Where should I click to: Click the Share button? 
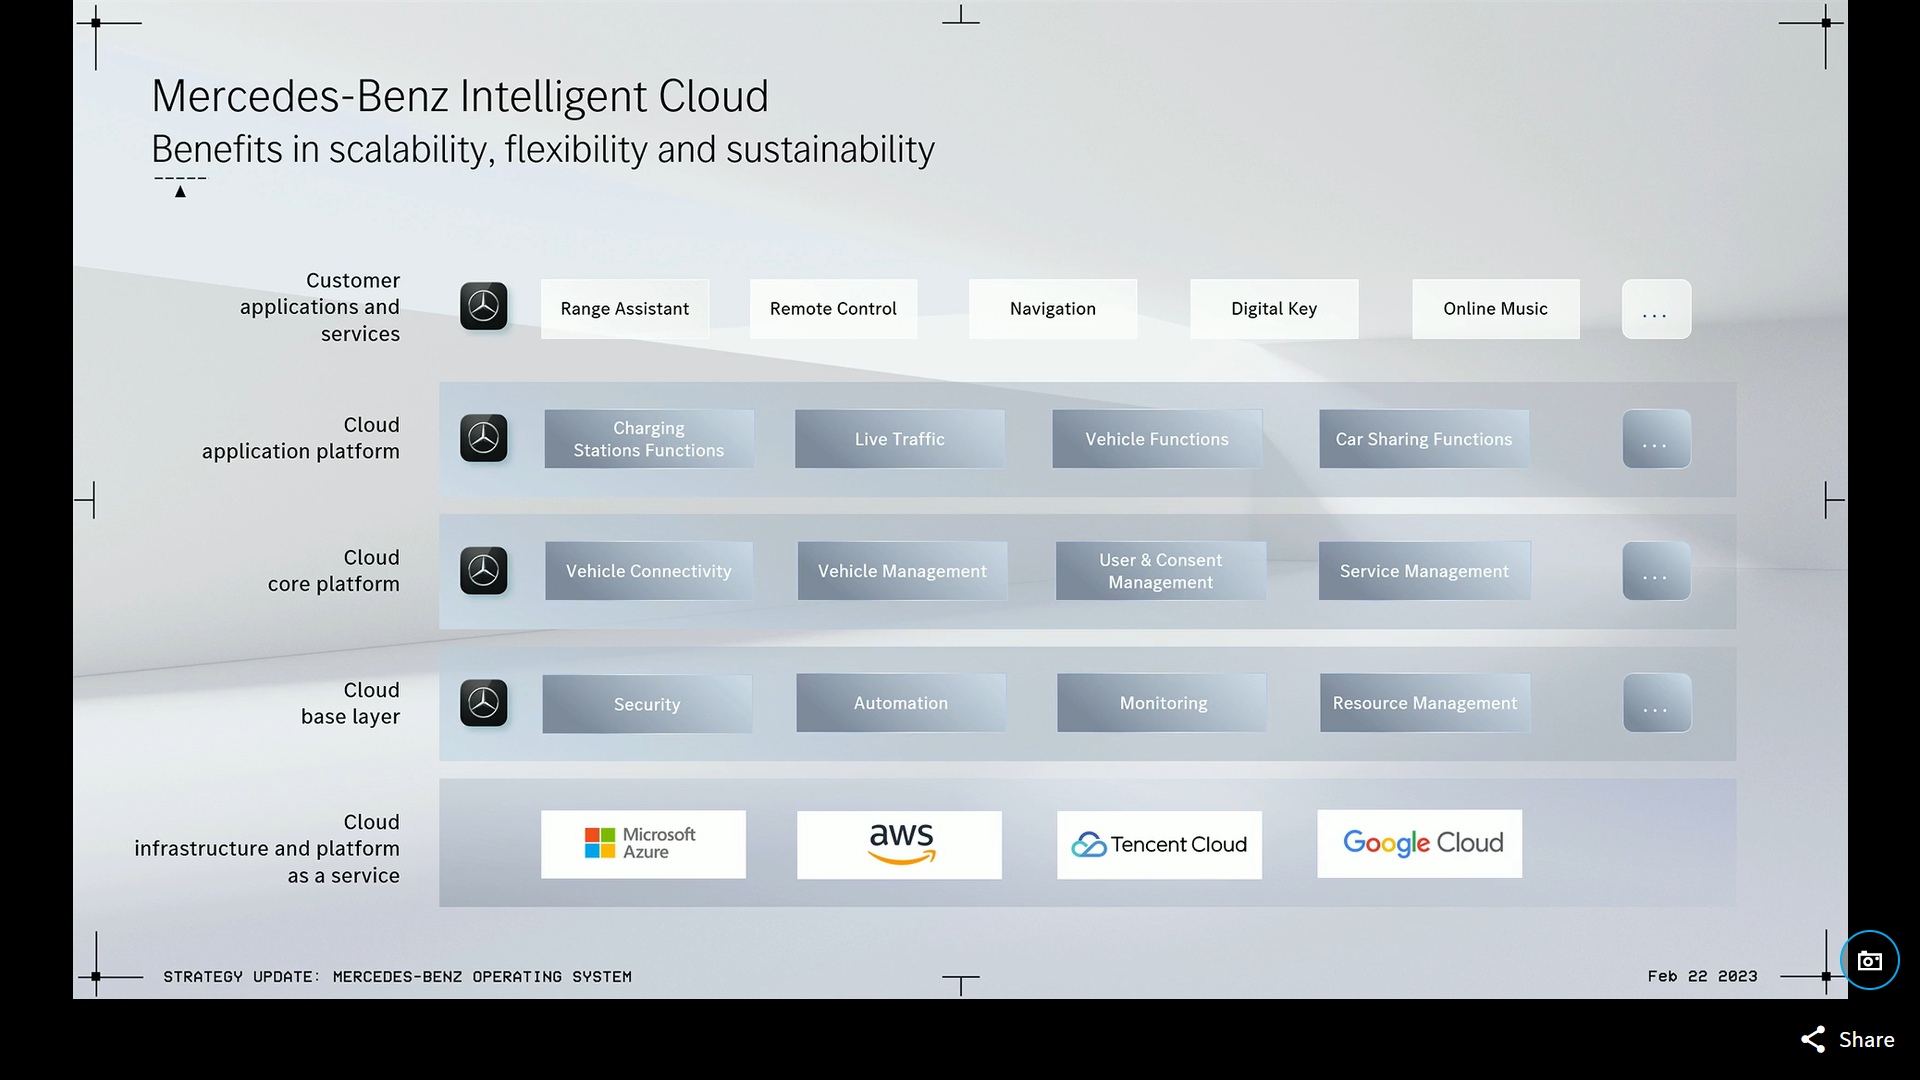[x=1847, y=1040]
